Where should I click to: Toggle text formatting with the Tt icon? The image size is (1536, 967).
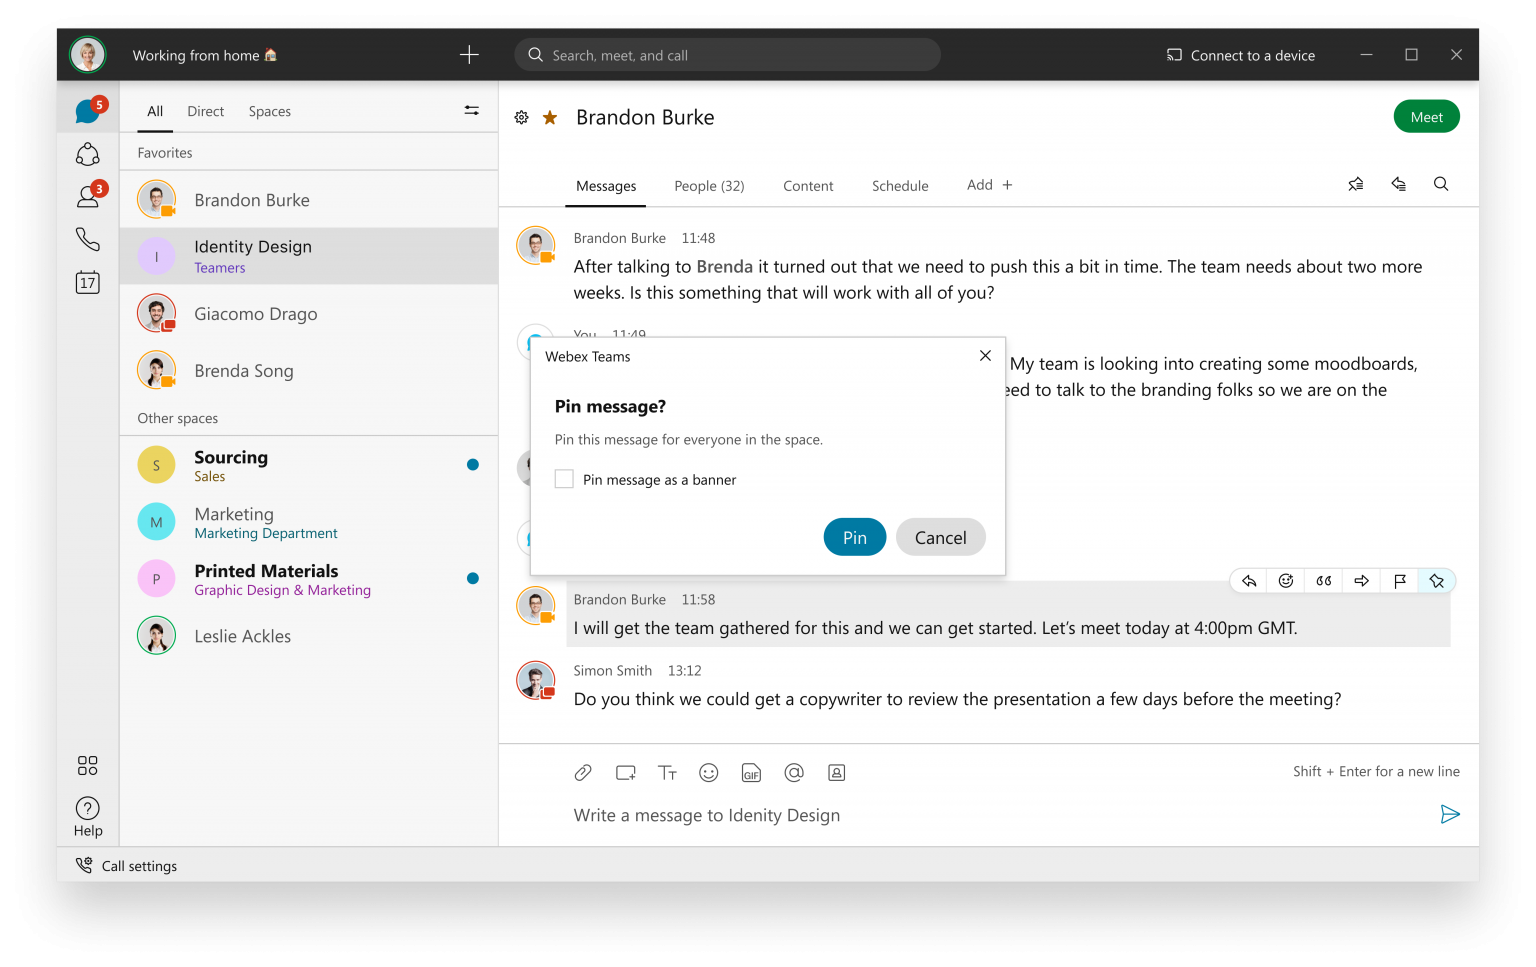click(x=667, y=772)
